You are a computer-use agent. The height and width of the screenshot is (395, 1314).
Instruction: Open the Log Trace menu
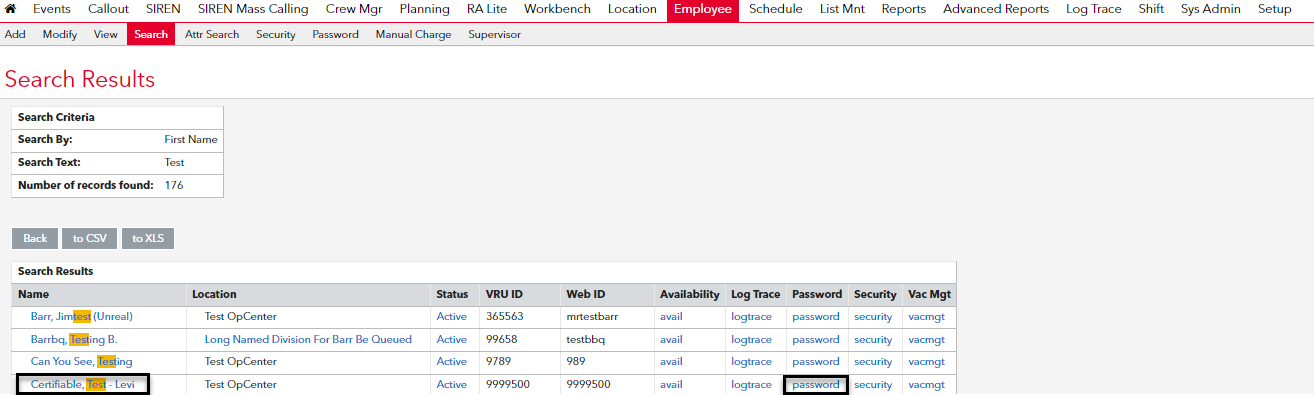click(x=1094, y=9)
